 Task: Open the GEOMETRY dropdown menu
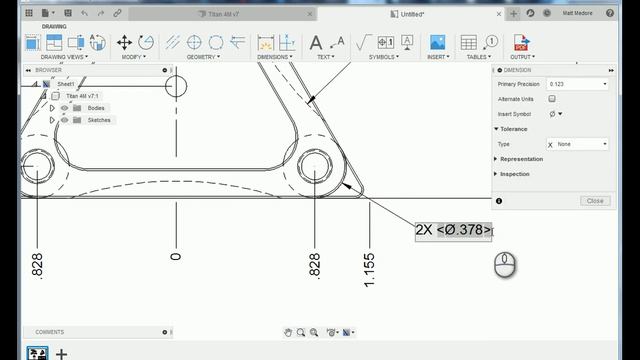click(x=203, y=57)
